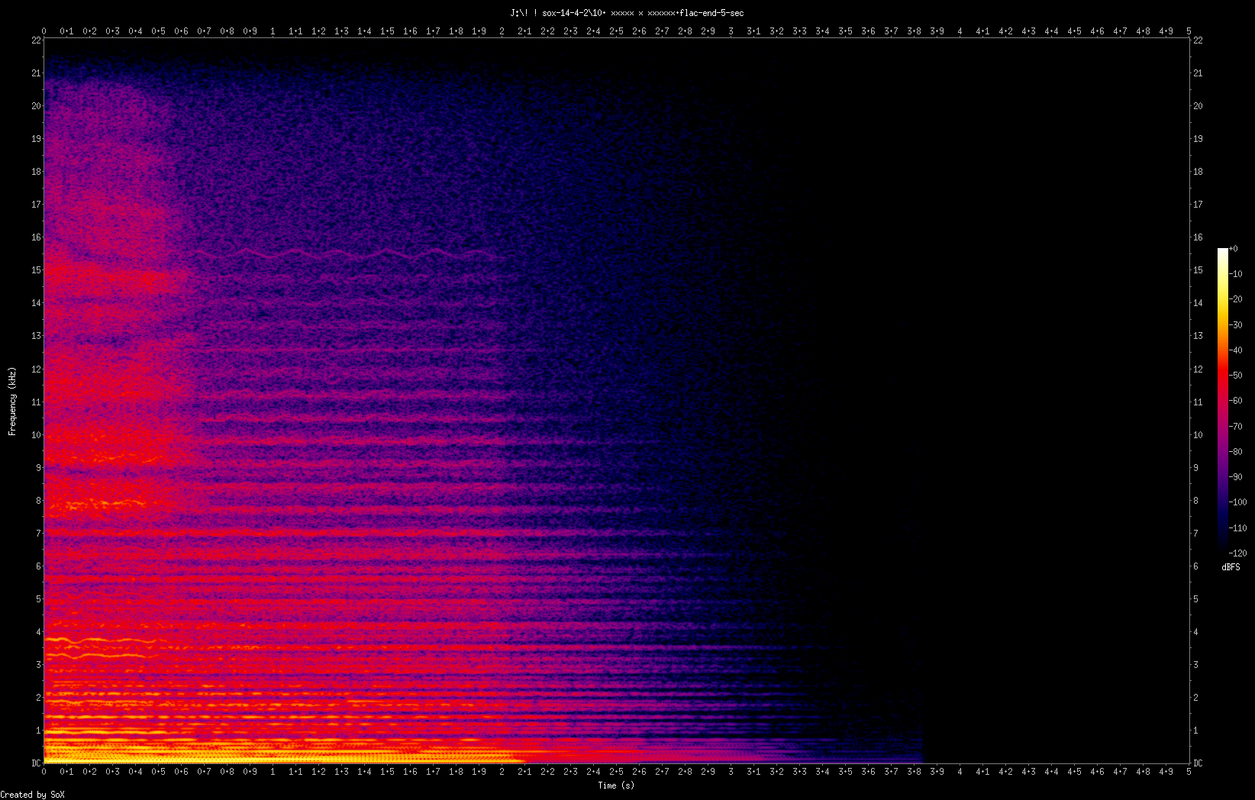1255x800 pixels.
Task: Click "2·5" on the top time axis
Action: pyautogui.click(x=616, y=31)
